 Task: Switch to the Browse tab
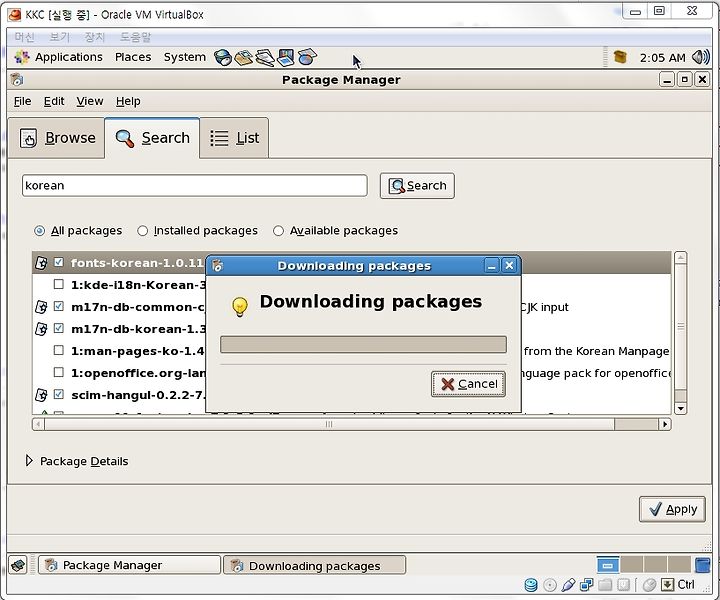click(57, 138)
